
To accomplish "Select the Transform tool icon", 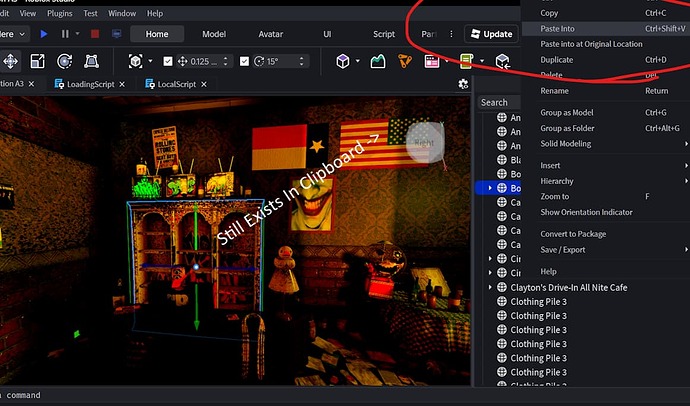I will tap(91, 61).
